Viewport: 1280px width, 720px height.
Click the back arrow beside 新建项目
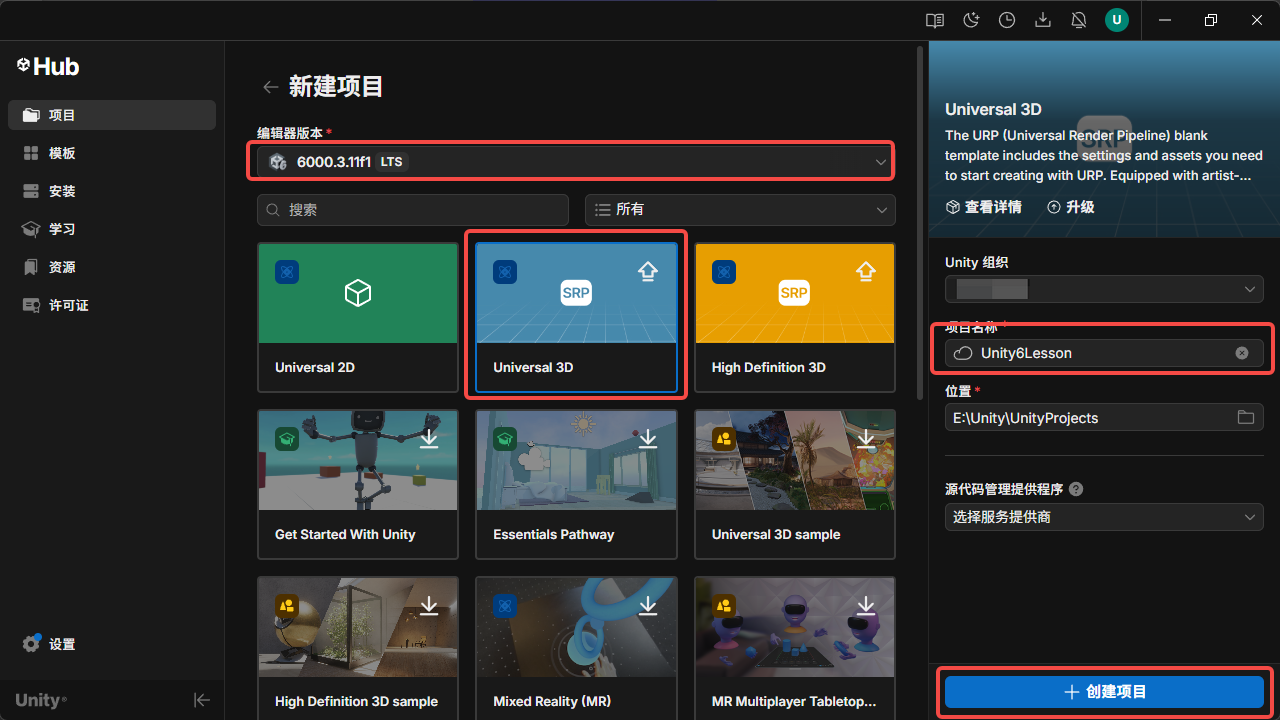[270, 87]
